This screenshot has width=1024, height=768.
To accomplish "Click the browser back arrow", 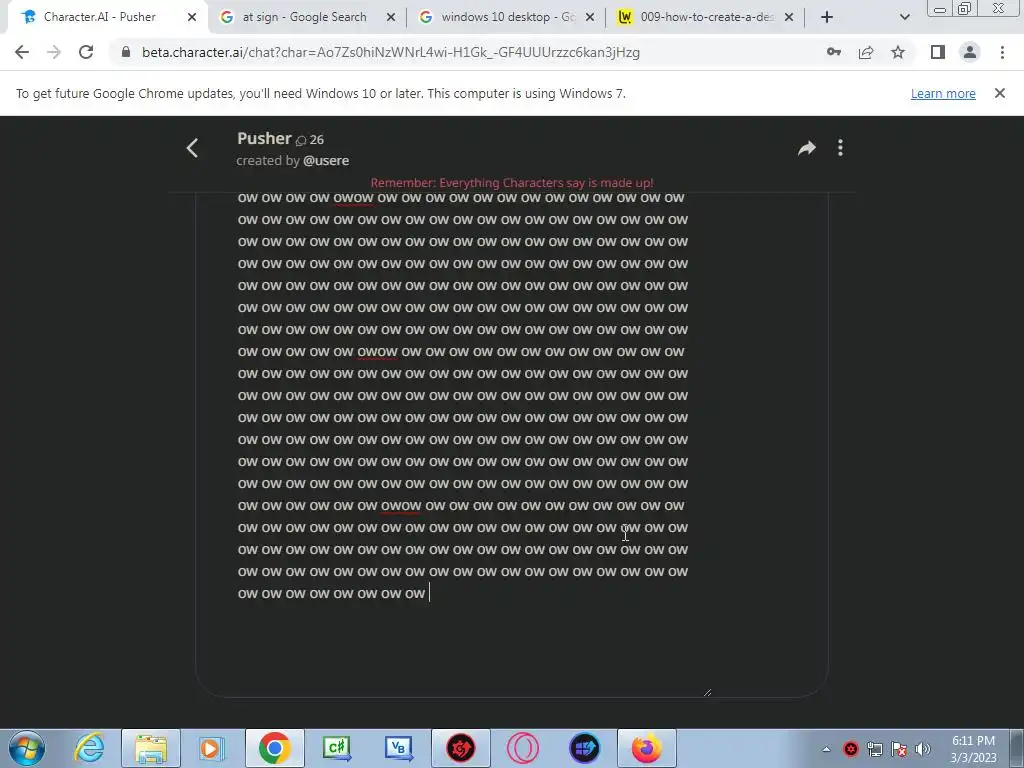I will (x=22, y=52).
